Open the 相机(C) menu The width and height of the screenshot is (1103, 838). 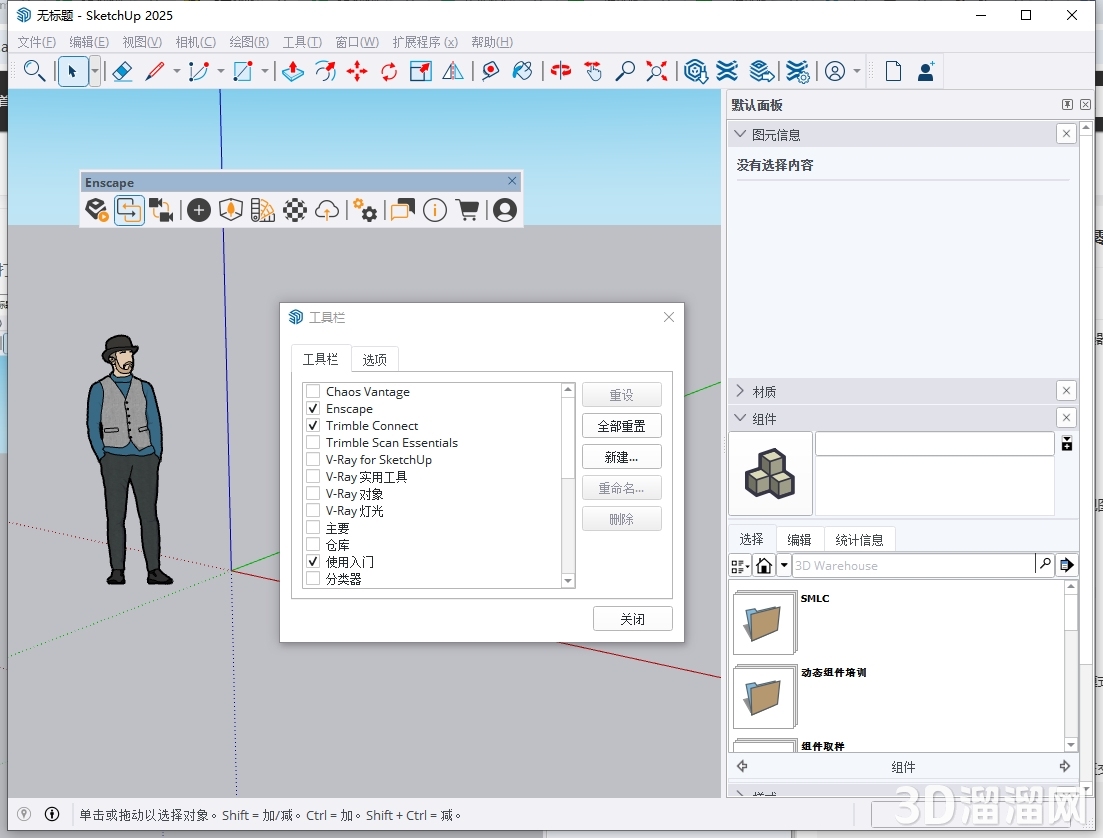(196, 42)
